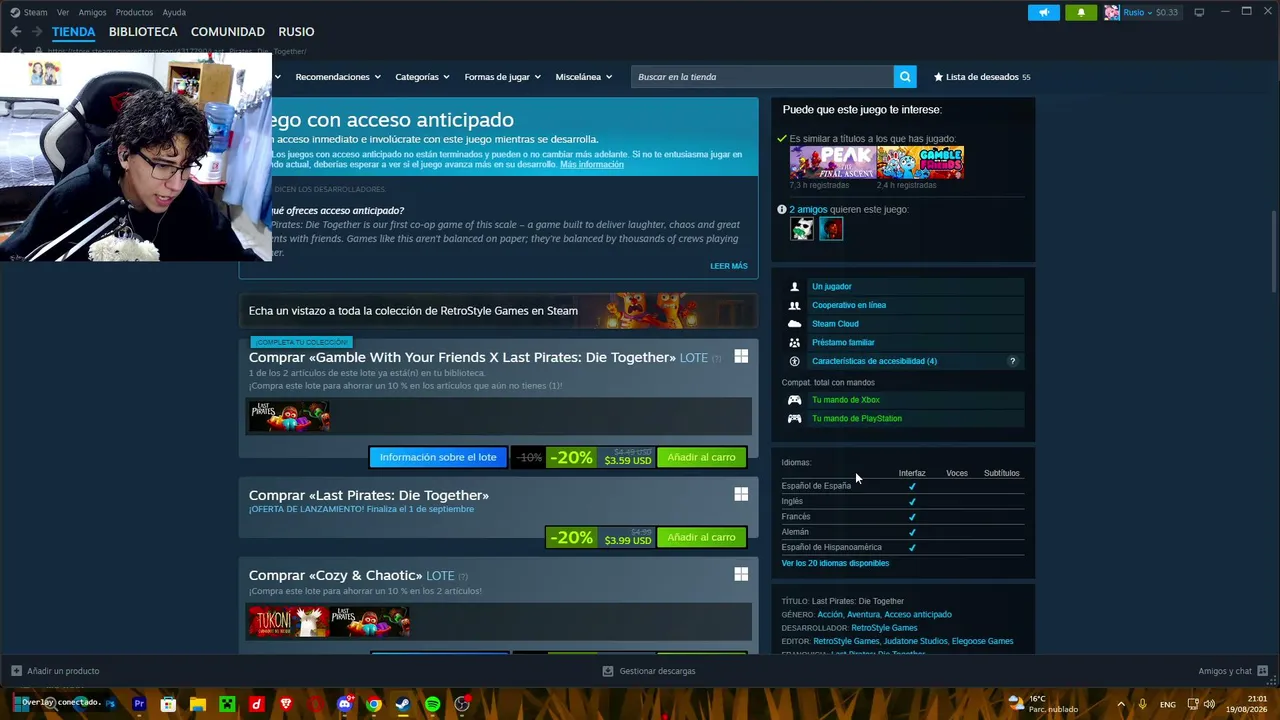Switch to Big Picture mode monitor icon
Image resolution: width=1280 pixels, height=720 pixels.
pyautogui.click(x=1199, y=12)
